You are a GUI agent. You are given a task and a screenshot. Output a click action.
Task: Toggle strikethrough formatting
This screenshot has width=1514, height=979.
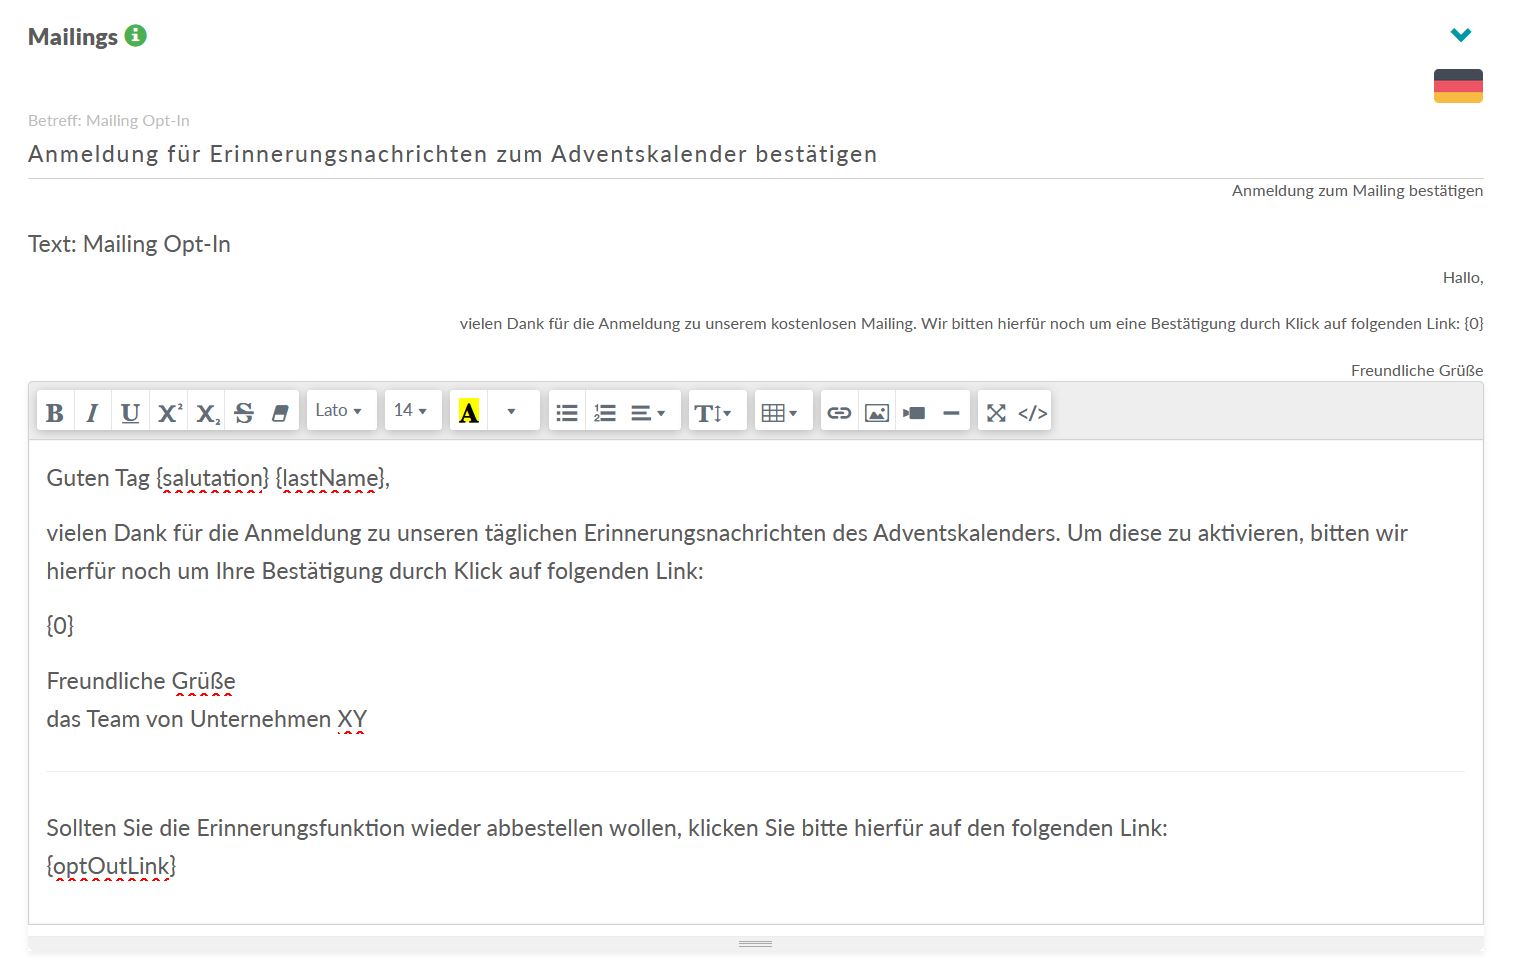(x=244, y=412)
